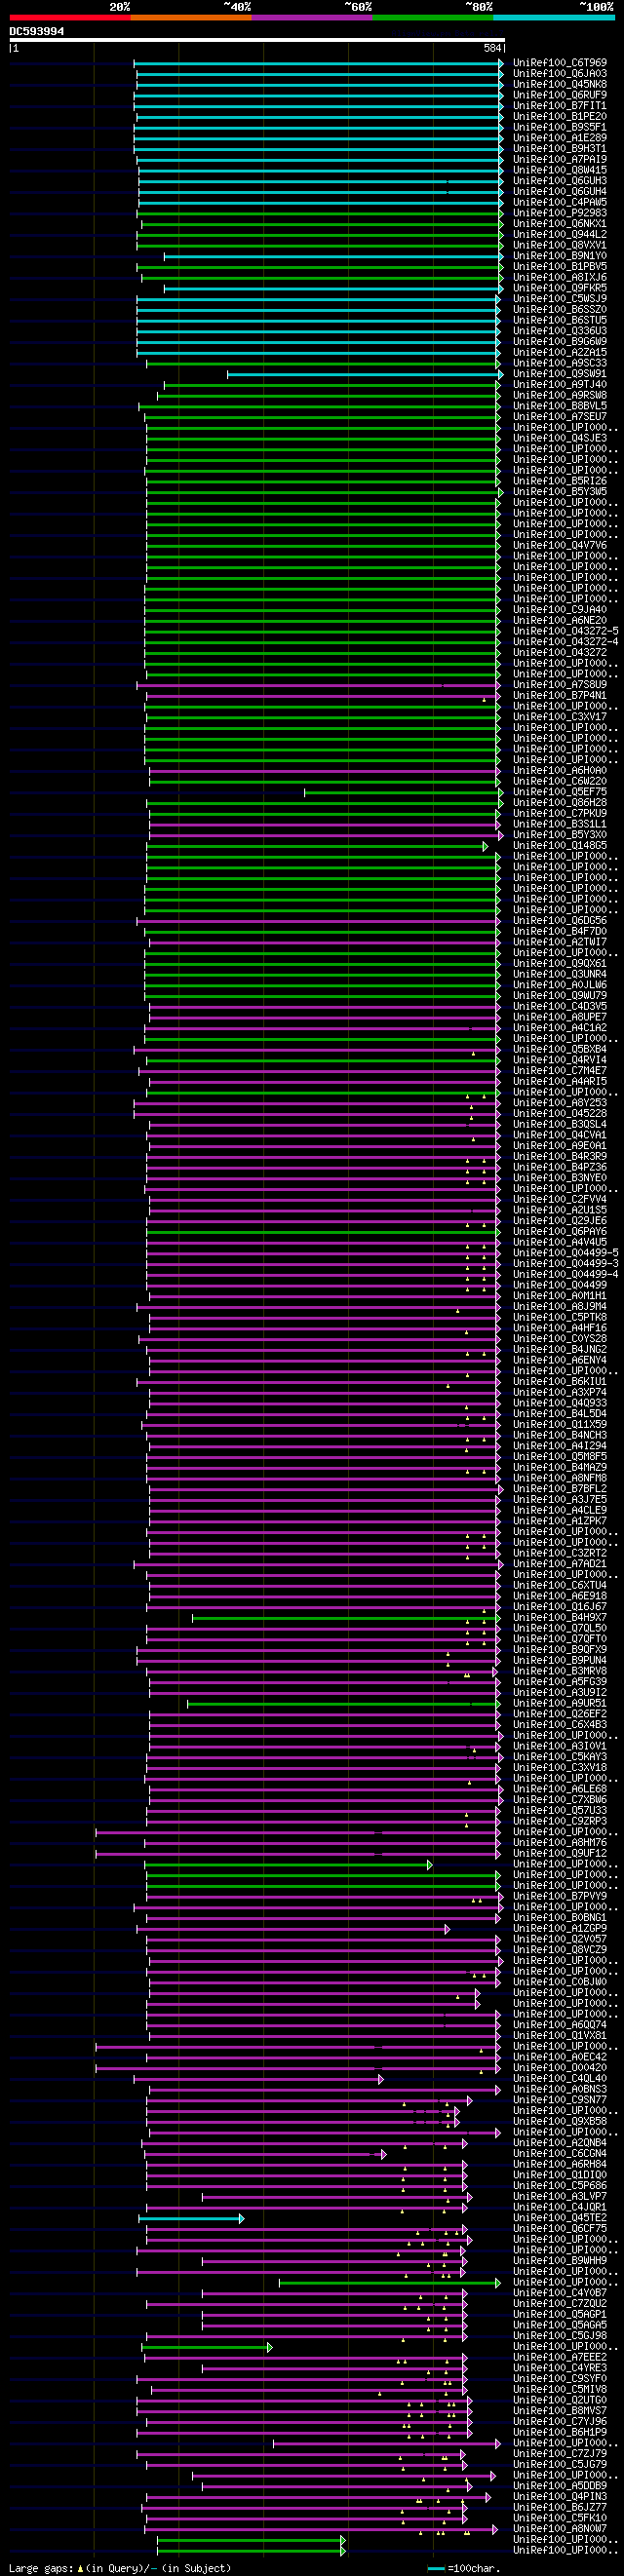This screenshot has height=2576, width=624.
Task: Select label UniRef100_Q4SJE3
Action: click(x=560, y=438)
